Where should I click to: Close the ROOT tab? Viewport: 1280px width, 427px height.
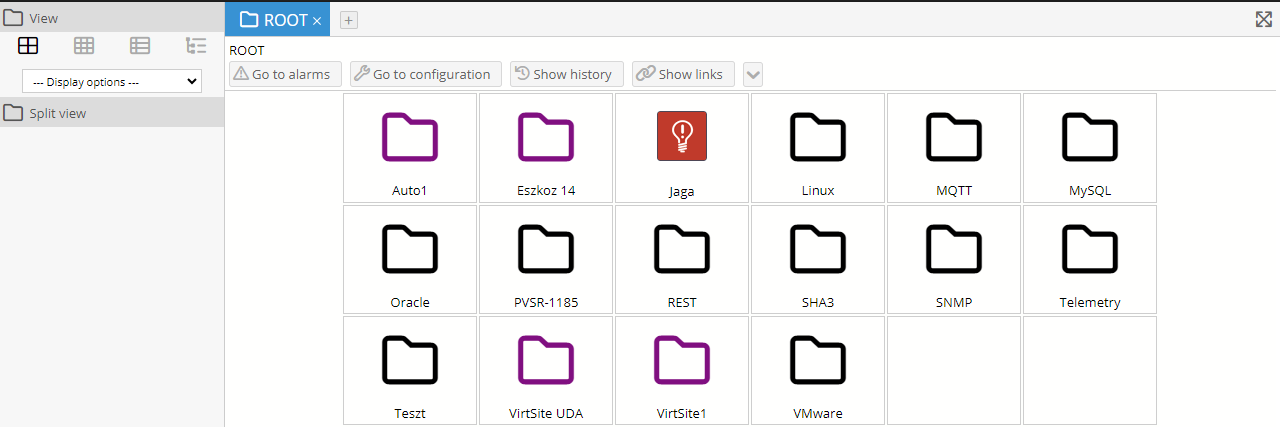pyautogui.click(x=317, y=21)
